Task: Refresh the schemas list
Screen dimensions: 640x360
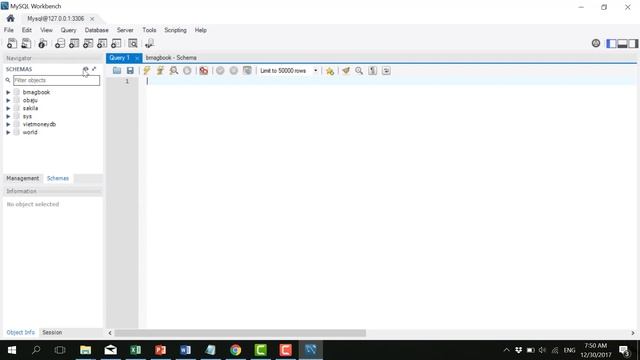Action: click(85, 69)
